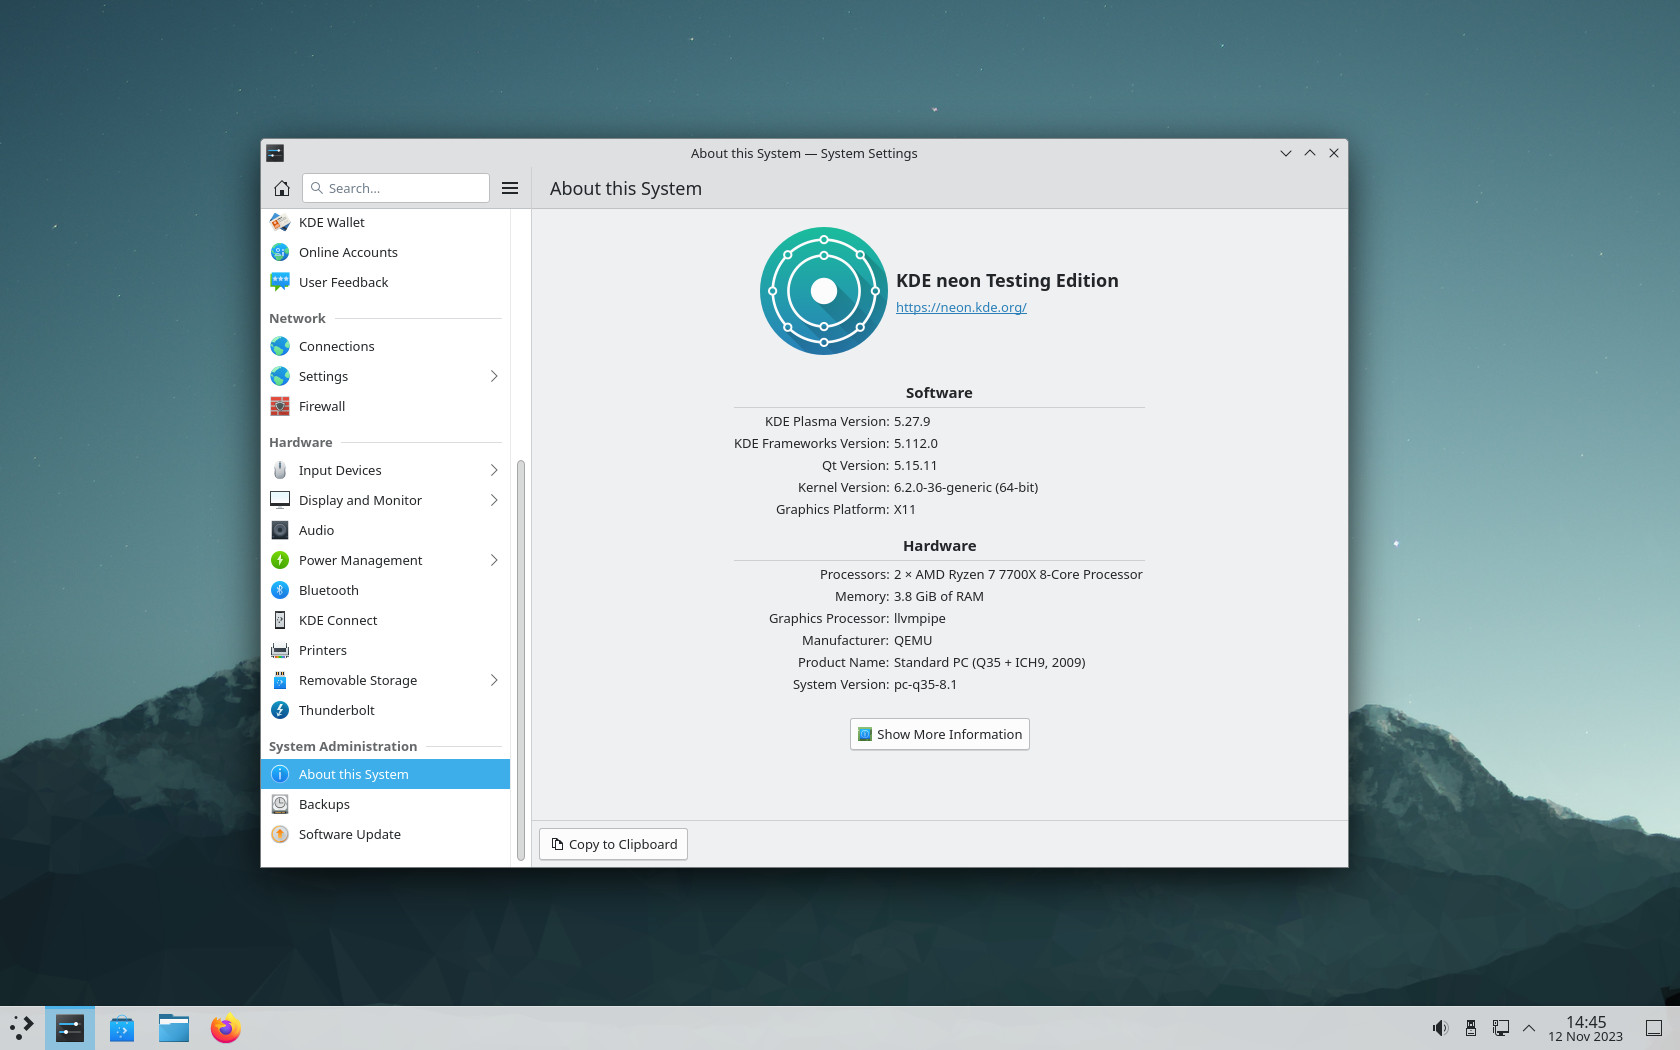Click the Kernel Version value 6.2.0-36-generic

pos(966,487)
